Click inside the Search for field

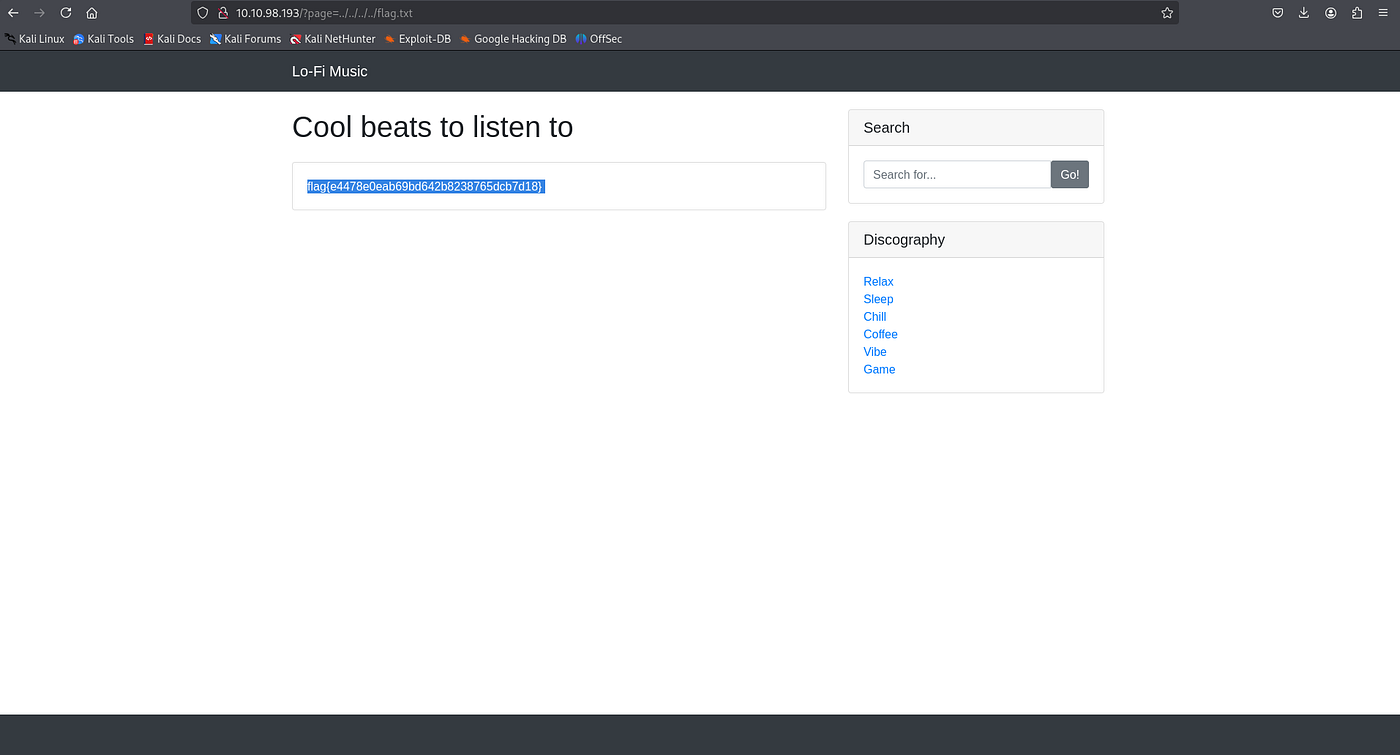click(956, 174)
